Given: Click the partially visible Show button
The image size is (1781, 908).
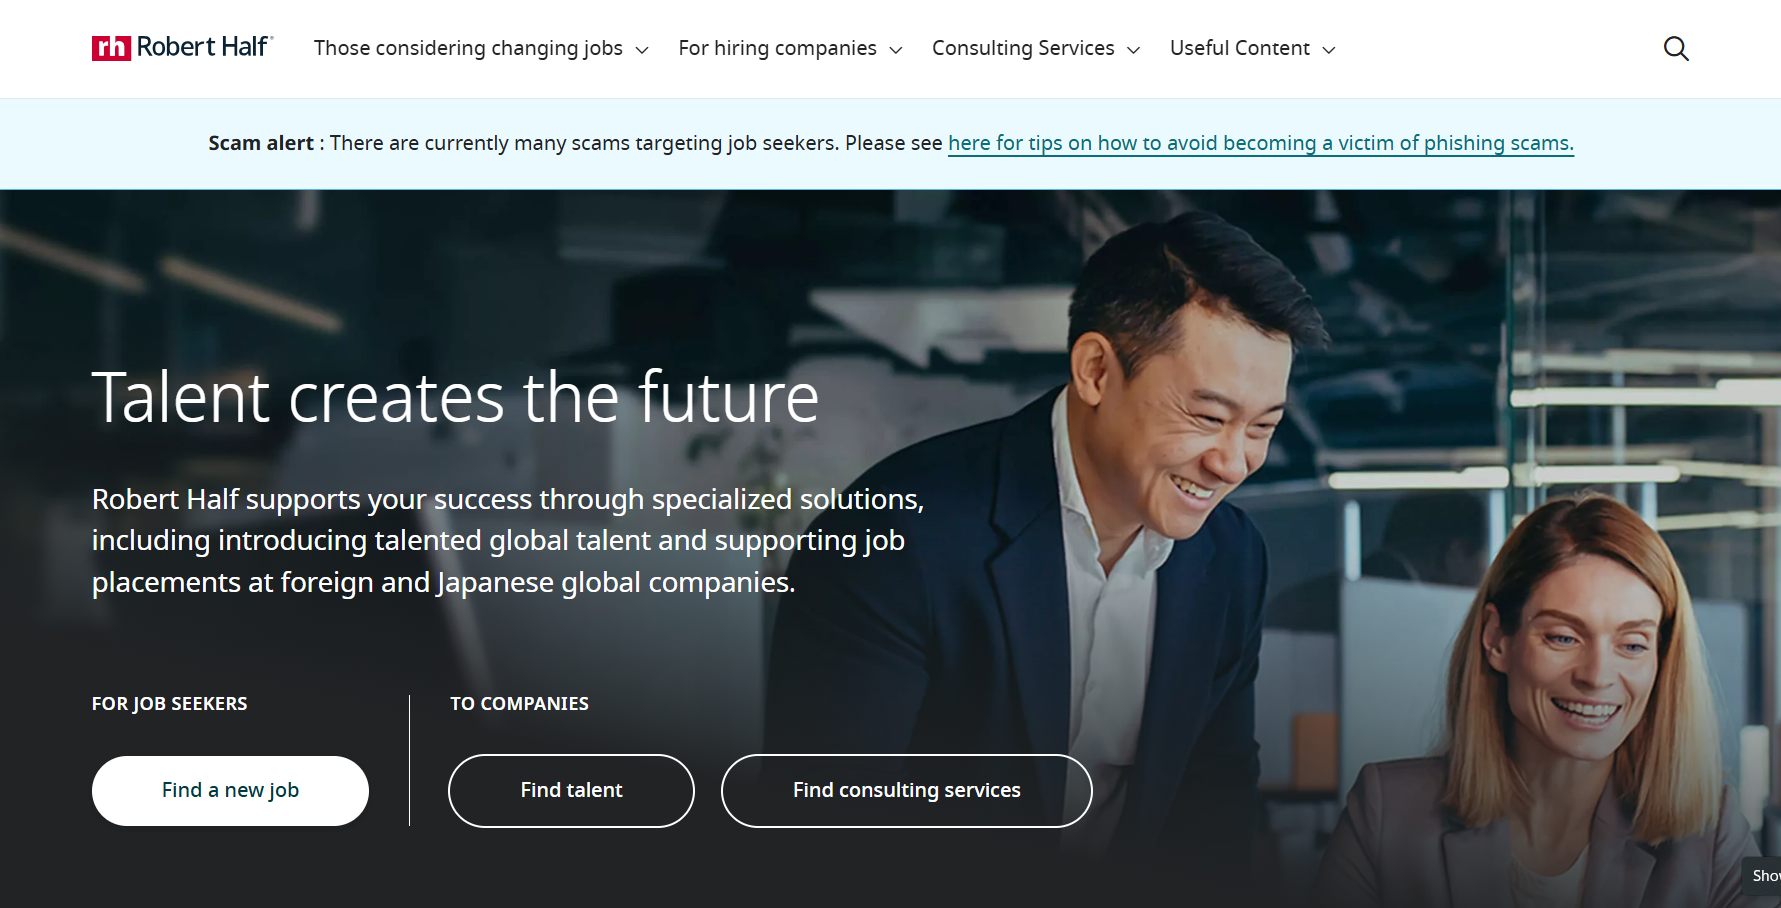Looking at the screenshot, I should point(1765,876).
